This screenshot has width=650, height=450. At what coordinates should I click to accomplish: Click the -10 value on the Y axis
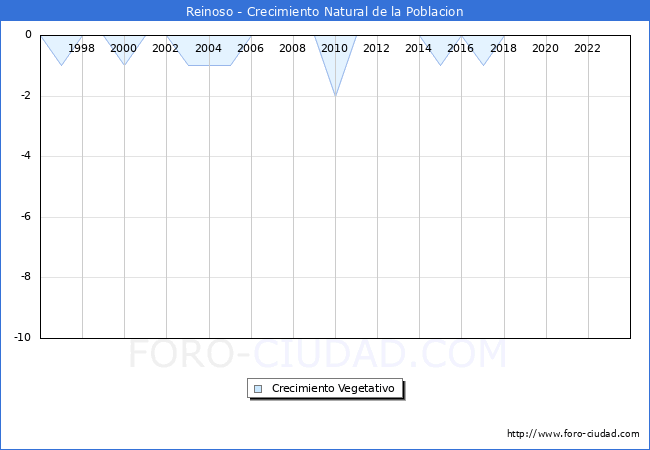click(23, 337)
